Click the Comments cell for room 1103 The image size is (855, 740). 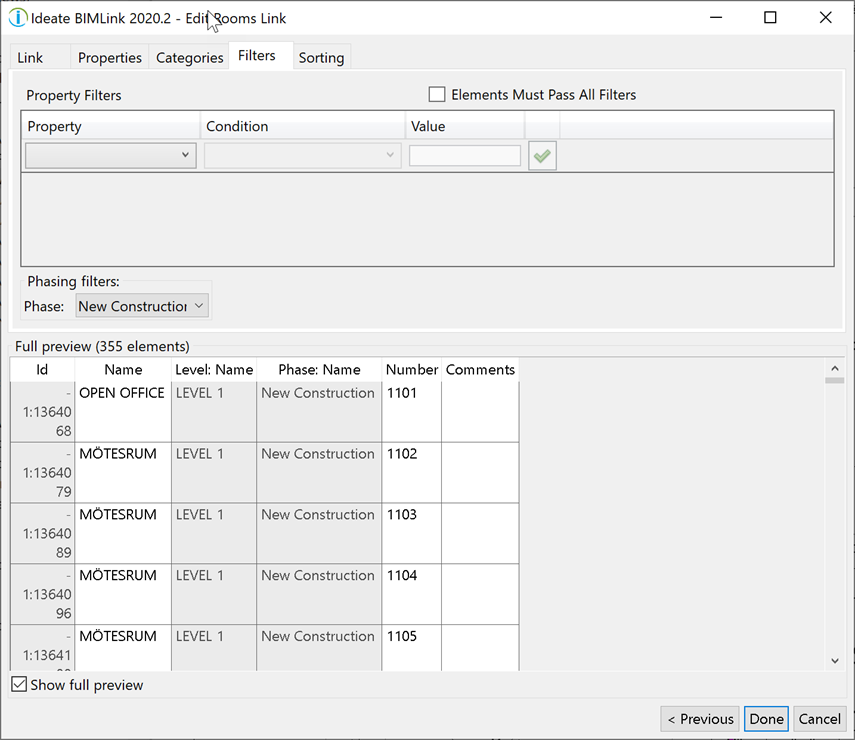(x=480, y=533)
